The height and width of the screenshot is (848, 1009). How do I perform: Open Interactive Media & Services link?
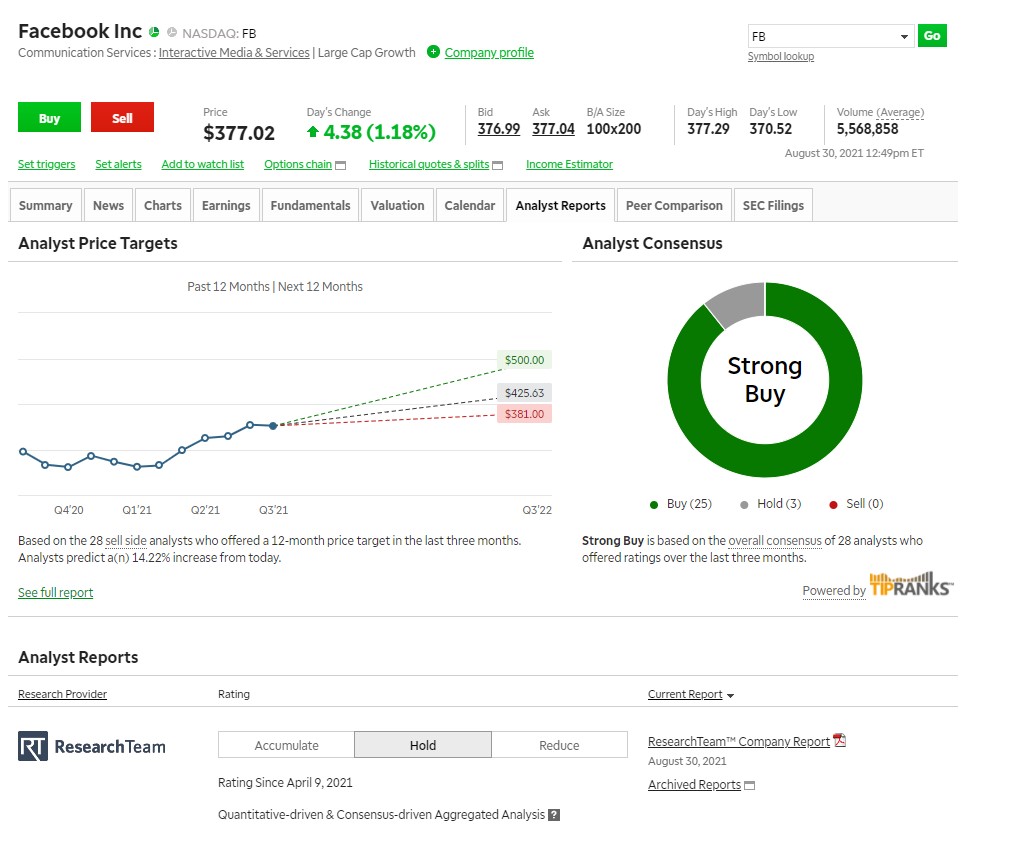pos(234,53)
